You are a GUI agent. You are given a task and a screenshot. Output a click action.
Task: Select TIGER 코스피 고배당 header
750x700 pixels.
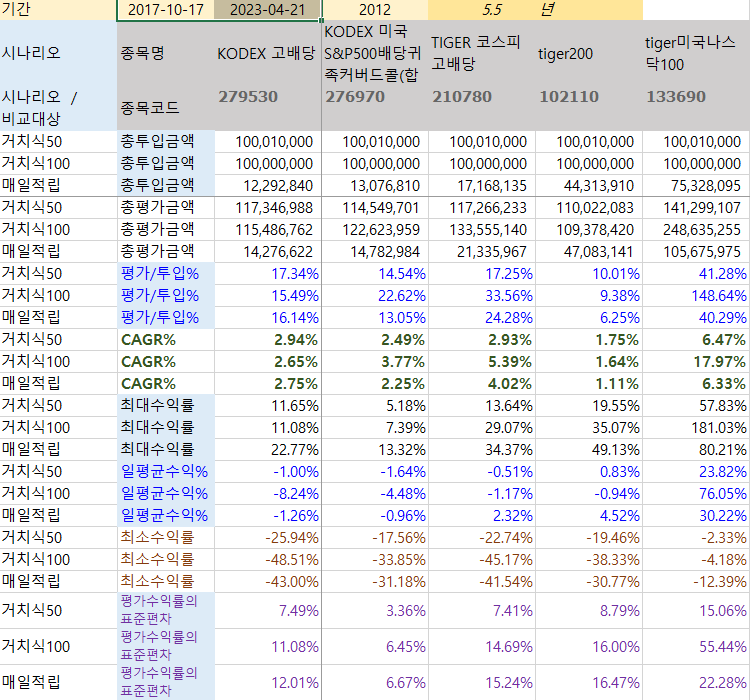click(x=482, y=53)
